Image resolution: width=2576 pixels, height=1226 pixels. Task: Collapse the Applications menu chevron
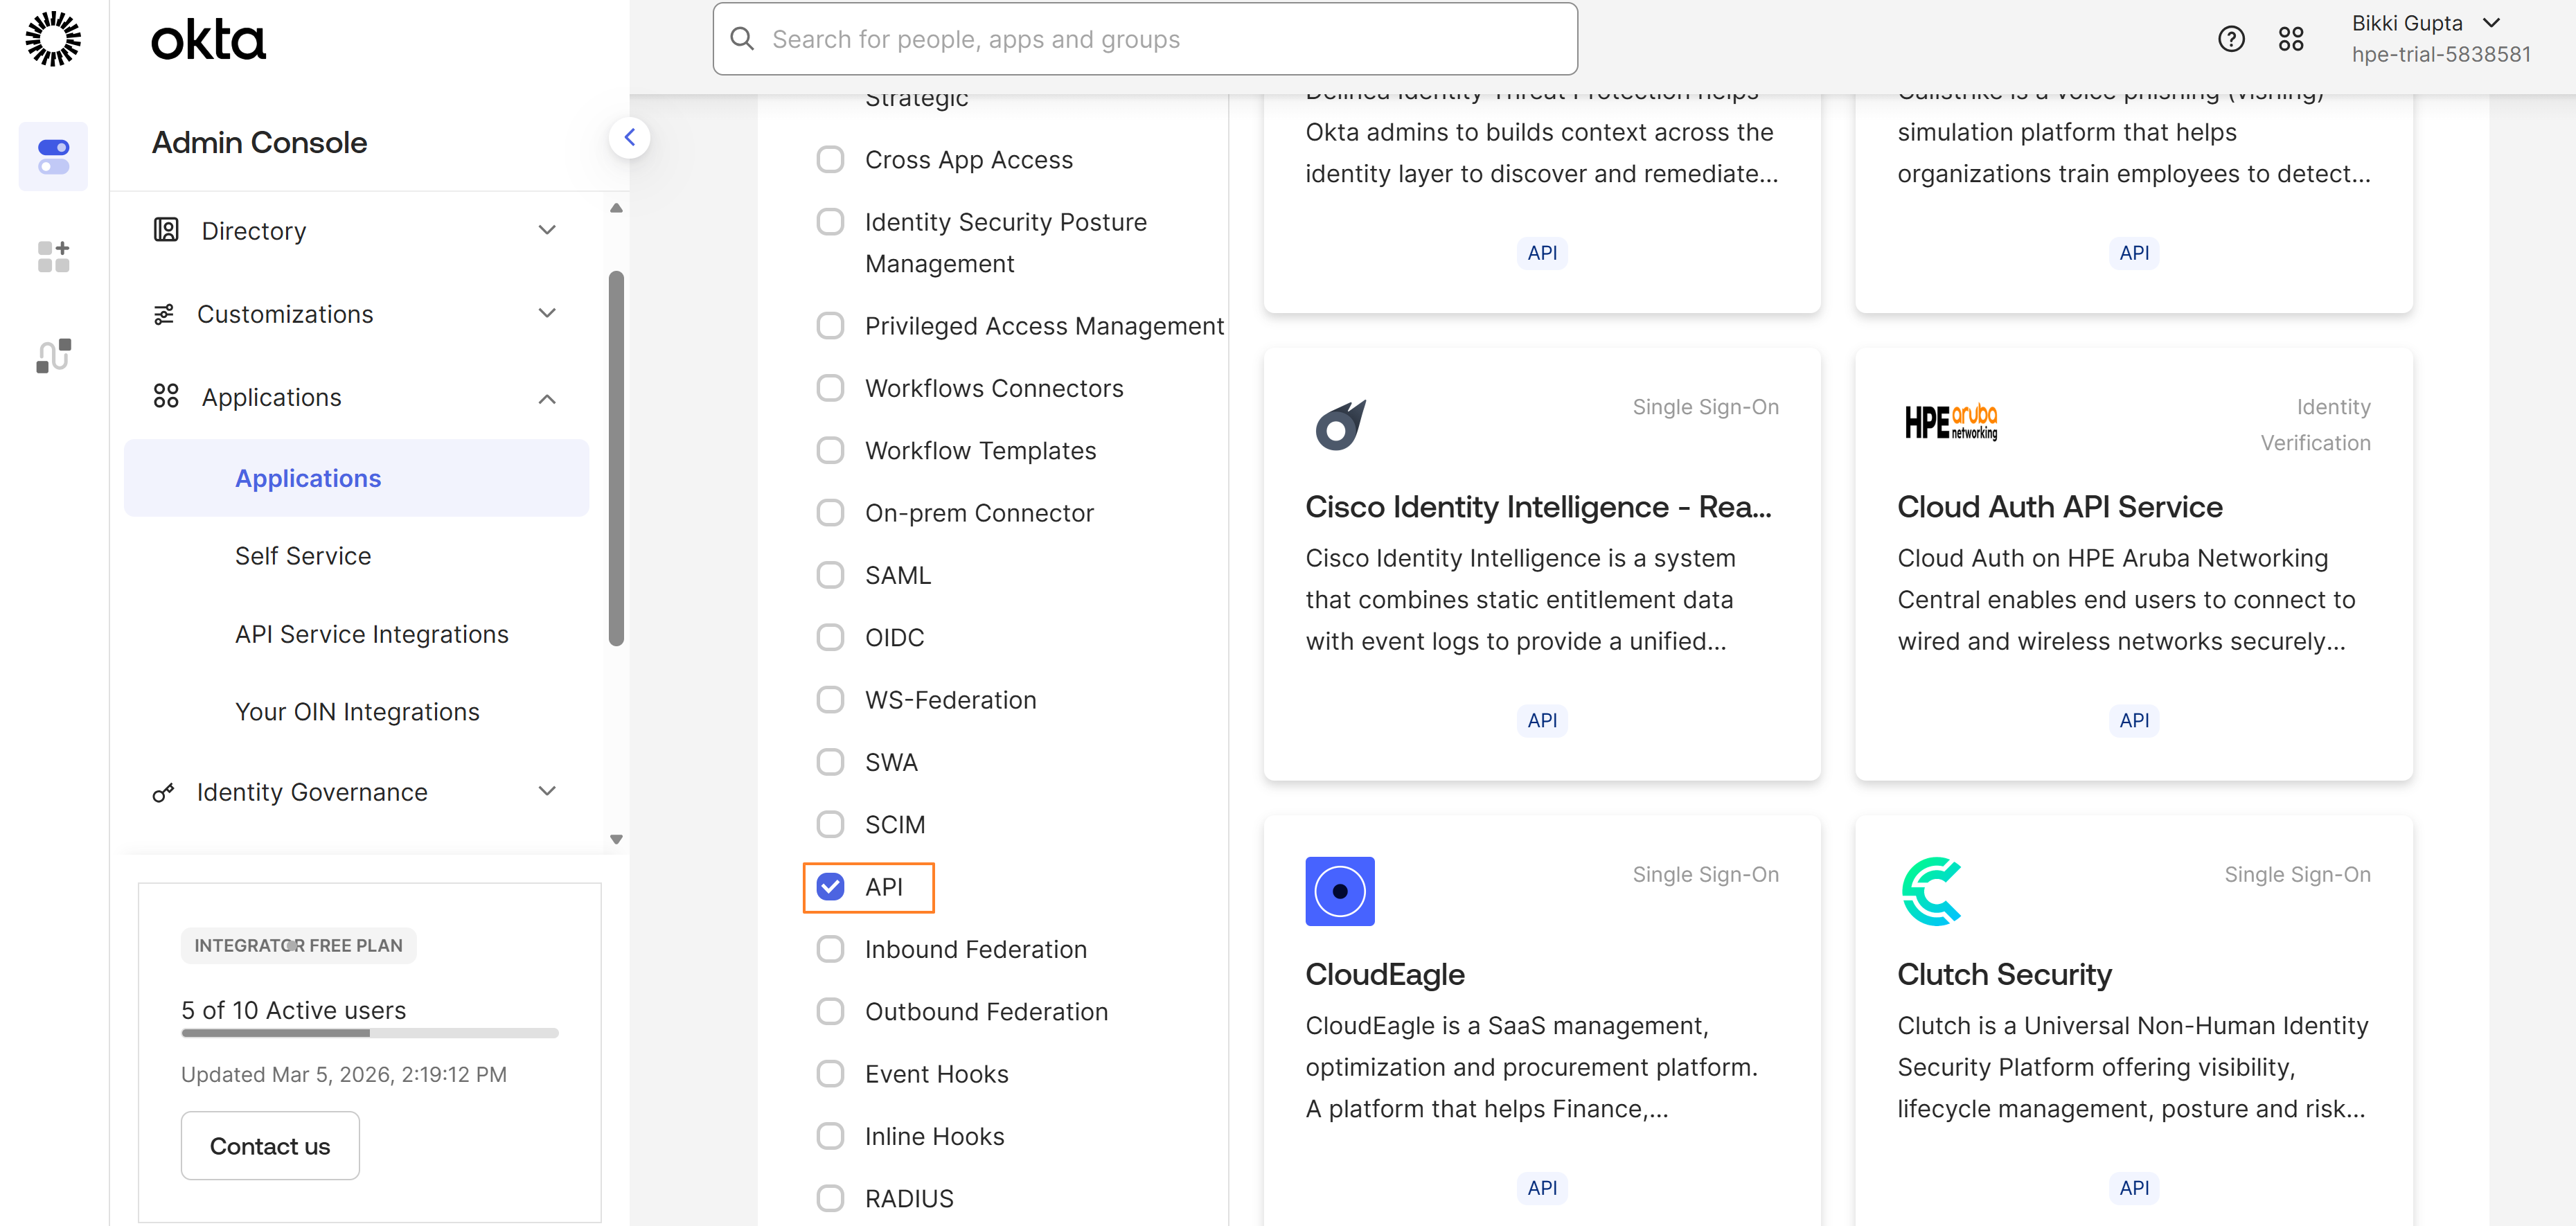[x=547, y=398]
